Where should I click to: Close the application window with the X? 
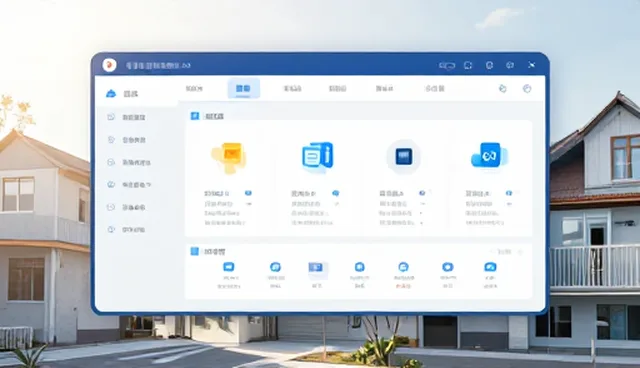point(531,65)
